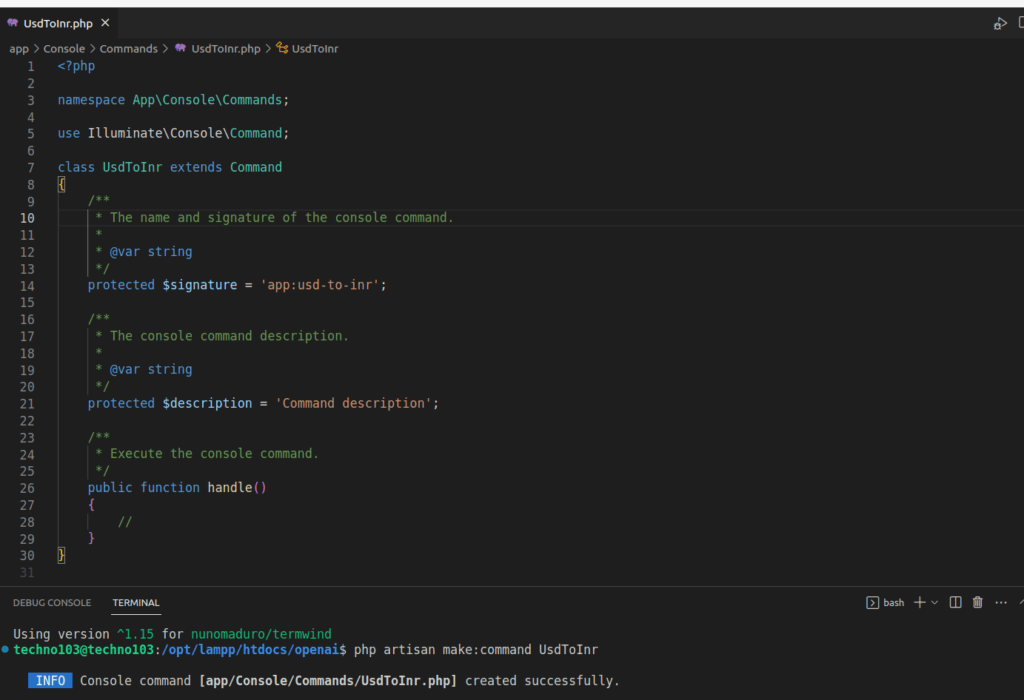
Task: Open a new terminal with the plus icon
Action: pyautogui.click(x=918, y=602)
